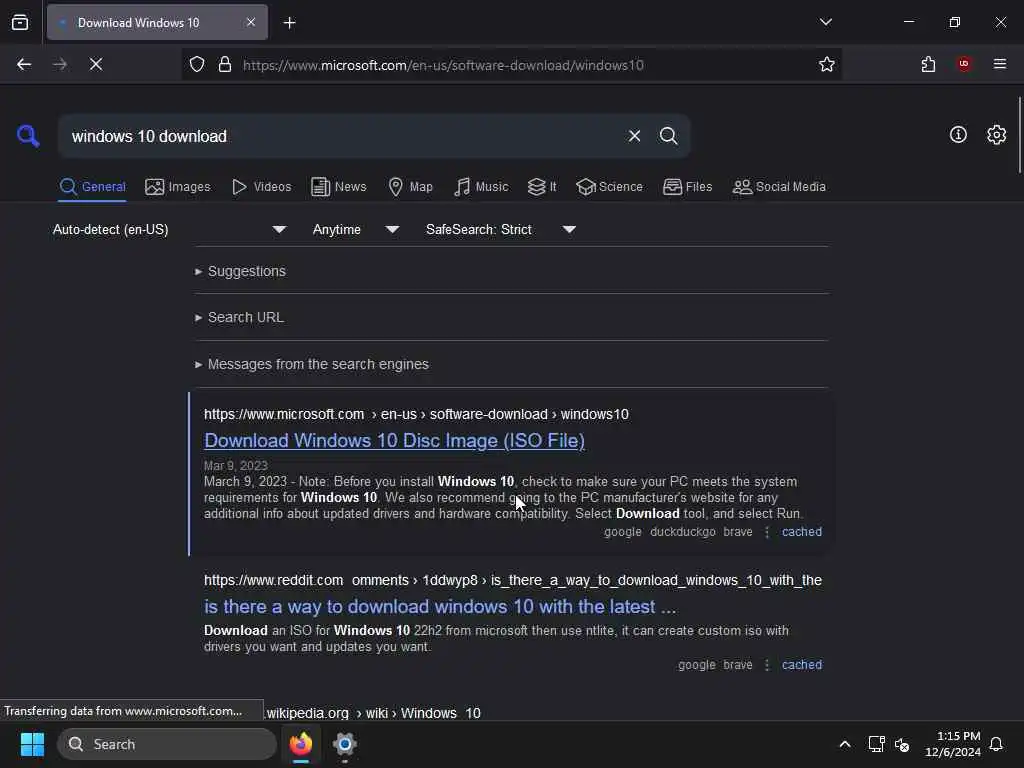1024x768 pixels.
Task: Click the browser back arrow
Action: [x=24, y=64]
